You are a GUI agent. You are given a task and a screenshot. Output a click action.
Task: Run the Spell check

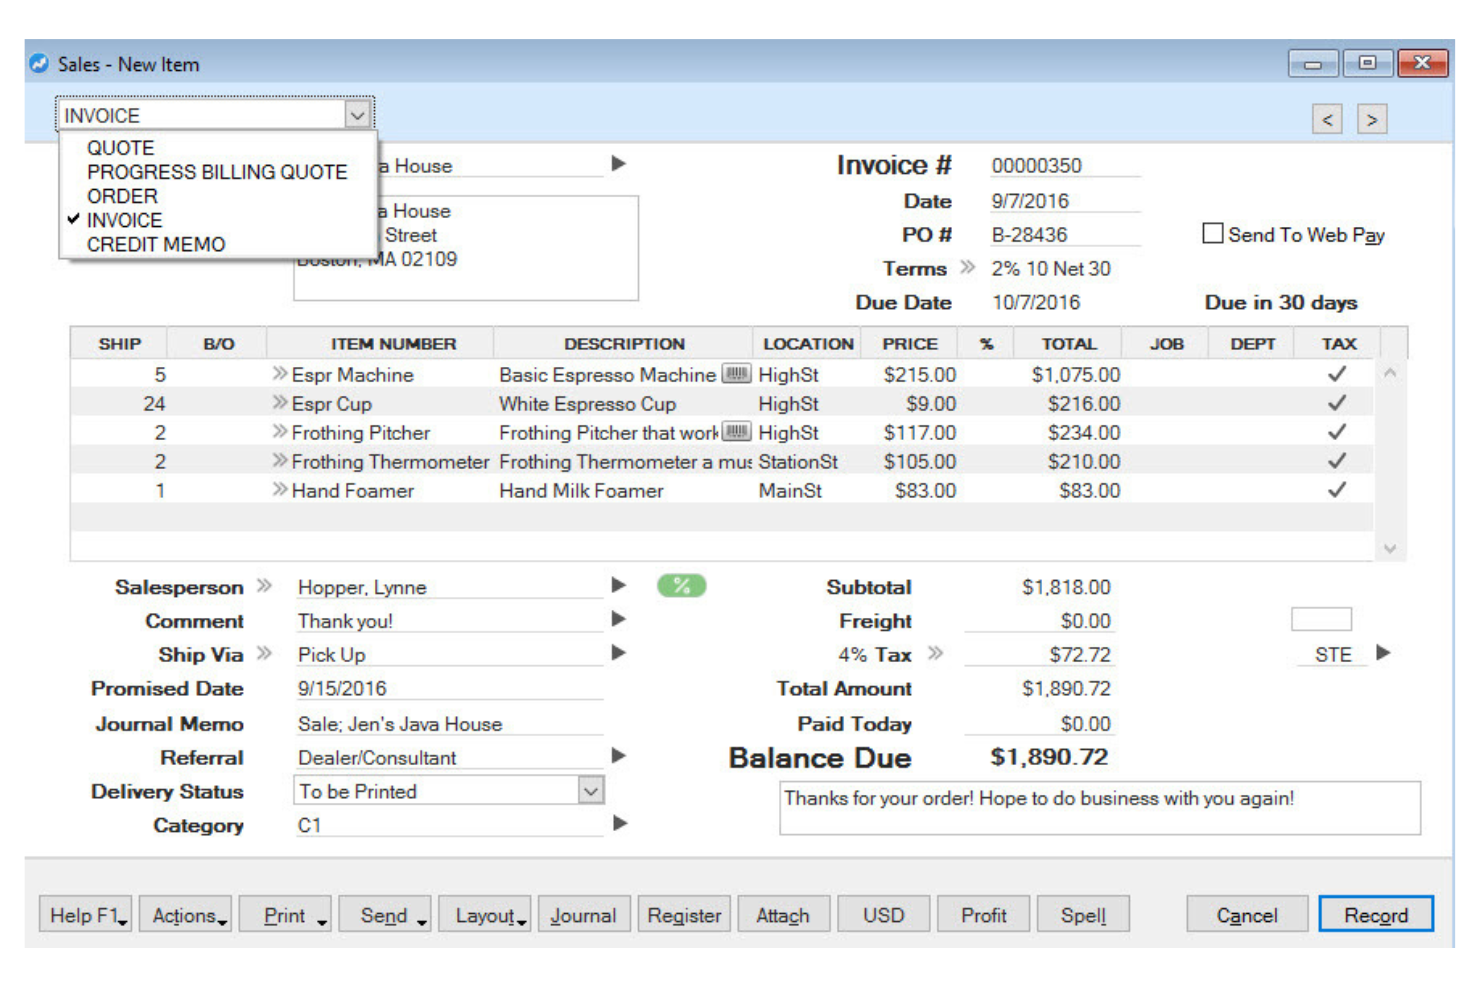point(1083,913)
